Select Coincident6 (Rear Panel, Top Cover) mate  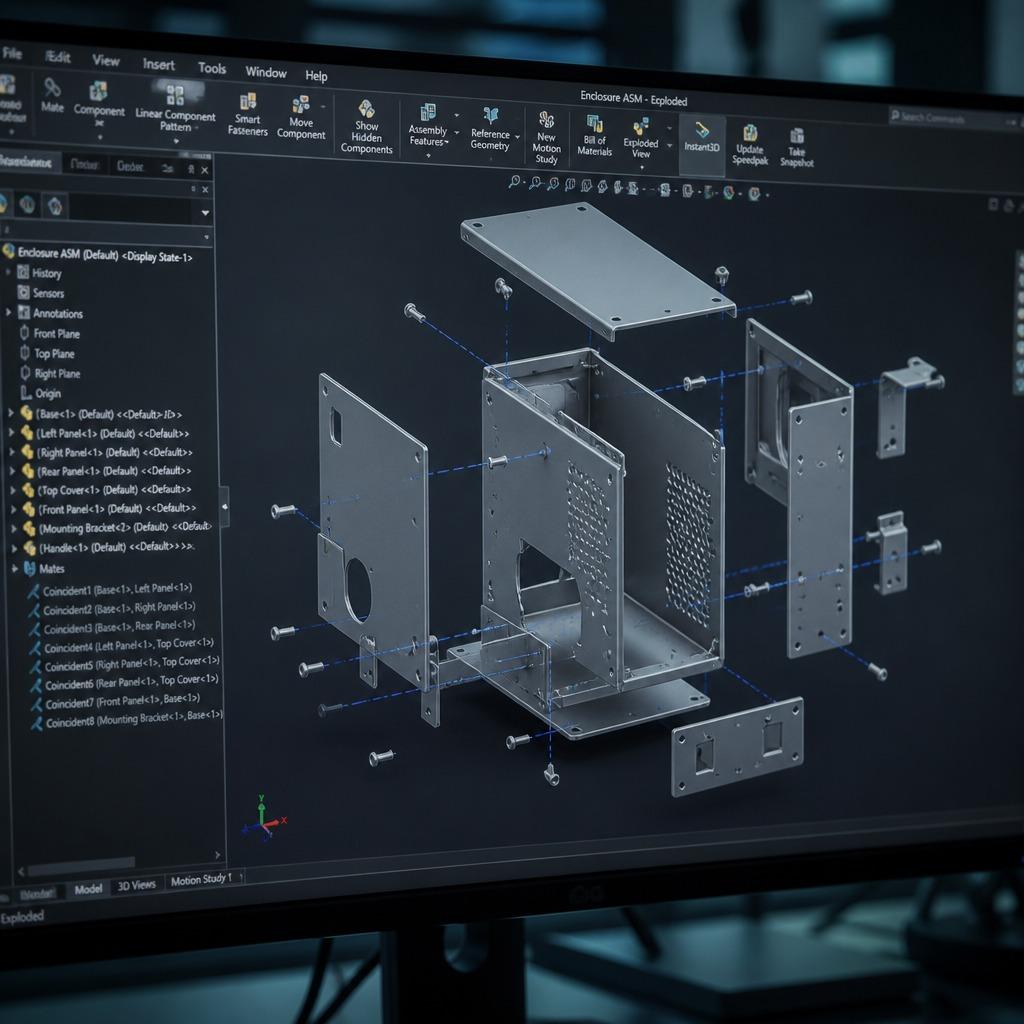click(124, 683)
